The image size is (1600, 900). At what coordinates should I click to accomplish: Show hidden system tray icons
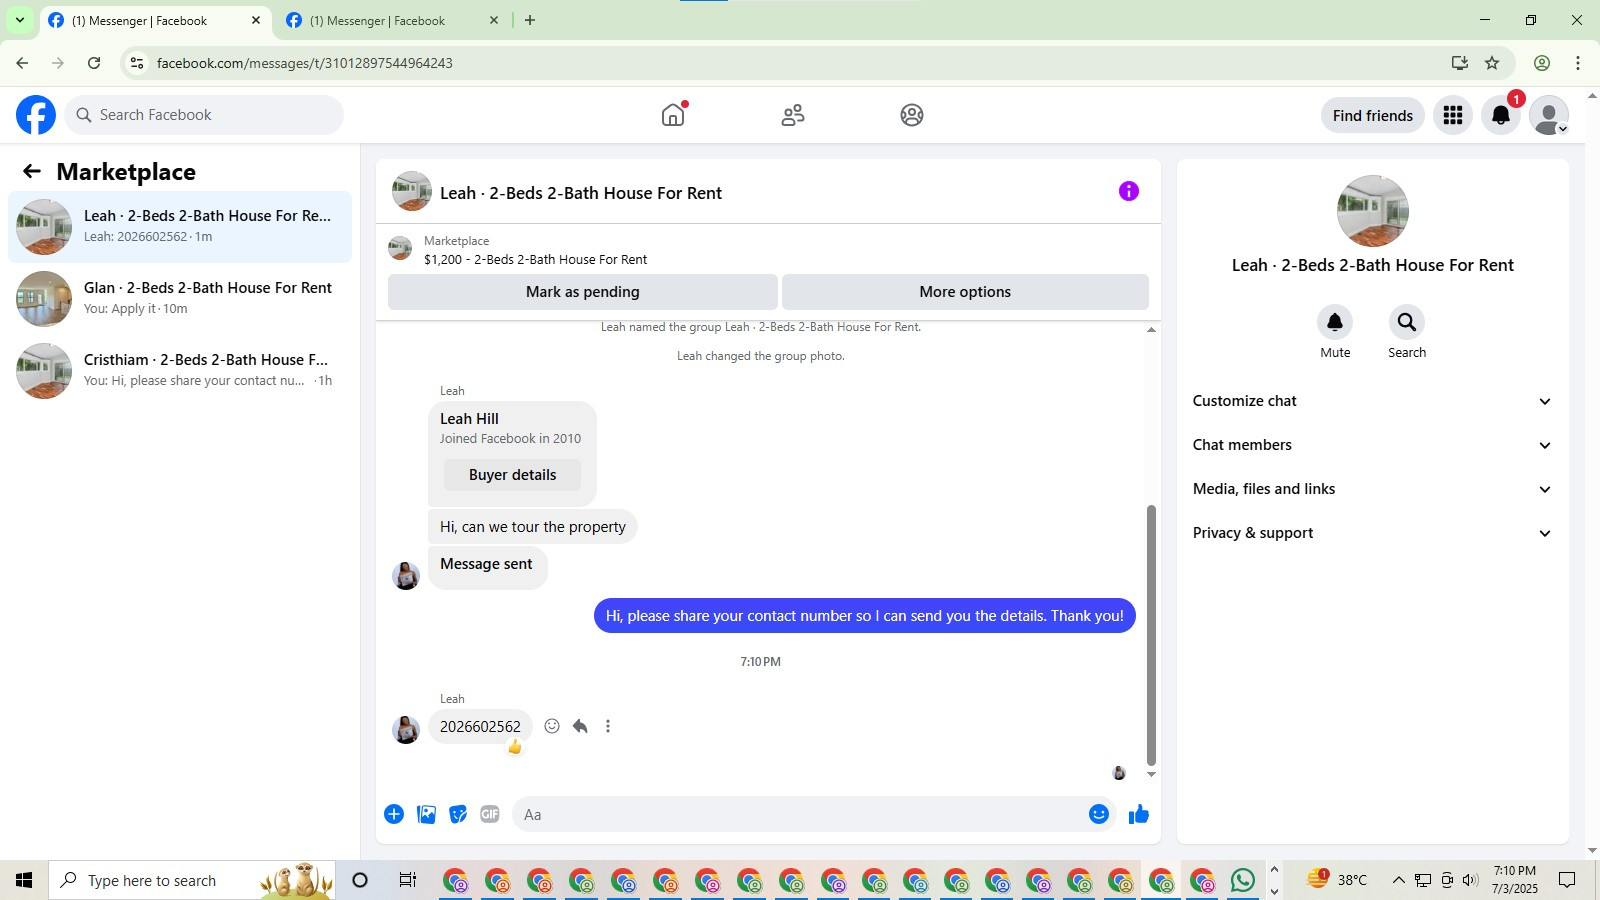click(1398, 880)
